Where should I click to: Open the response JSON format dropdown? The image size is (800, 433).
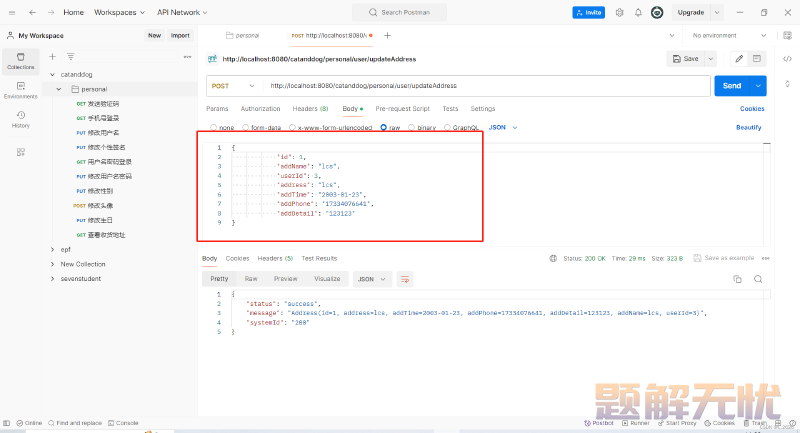tap(372, 279)
